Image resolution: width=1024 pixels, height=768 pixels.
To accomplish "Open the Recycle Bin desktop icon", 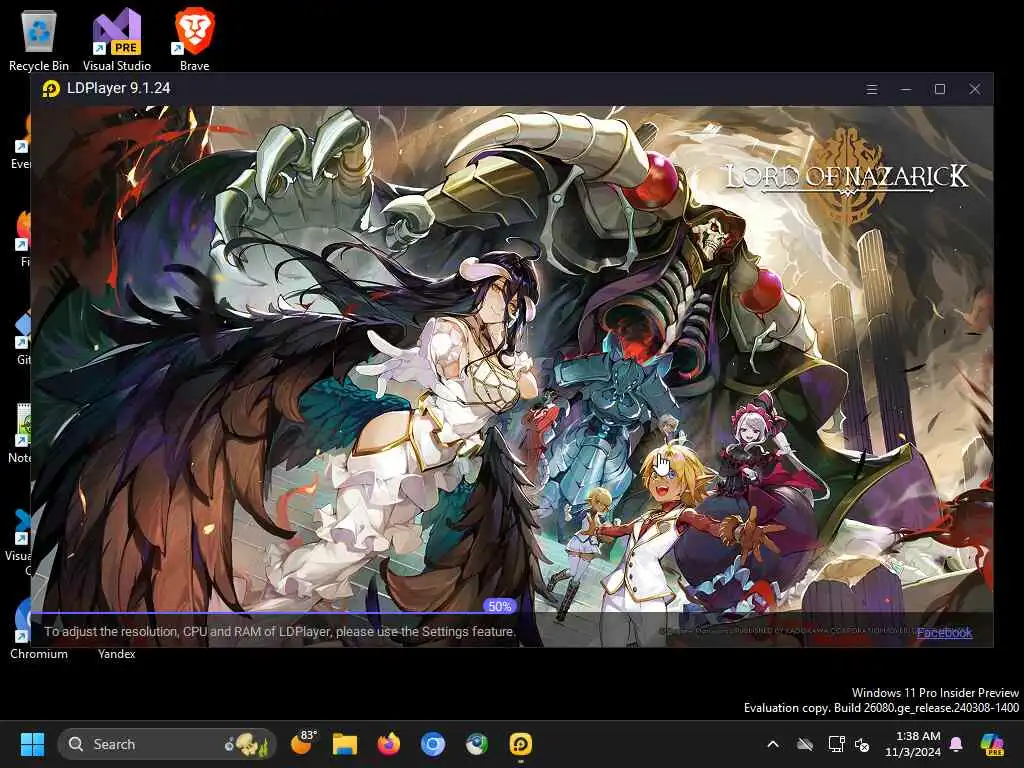I will [x=39, y=40].
